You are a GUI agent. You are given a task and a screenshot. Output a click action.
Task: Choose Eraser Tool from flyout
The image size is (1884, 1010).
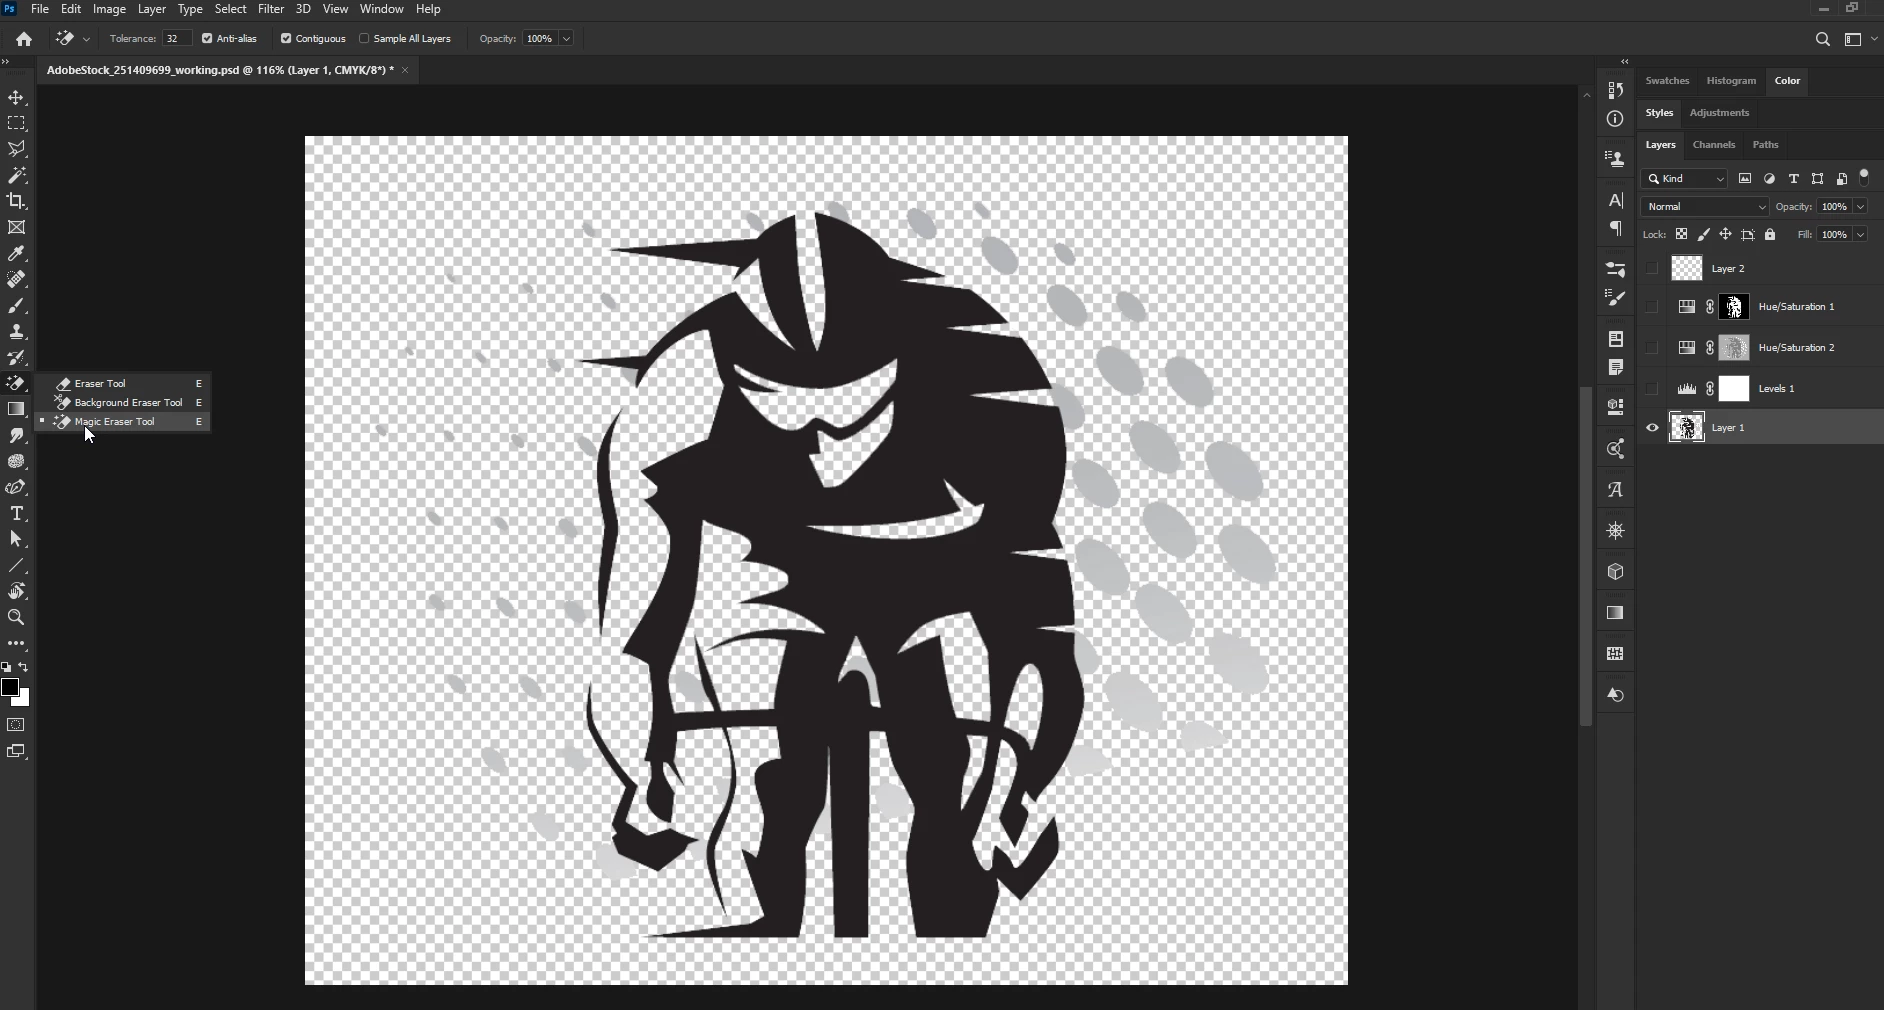[x=123, y=384]
